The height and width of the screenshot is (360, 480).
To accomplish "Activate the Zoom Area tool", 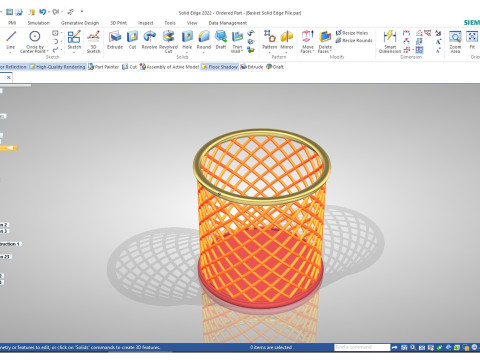I will 455,41.
